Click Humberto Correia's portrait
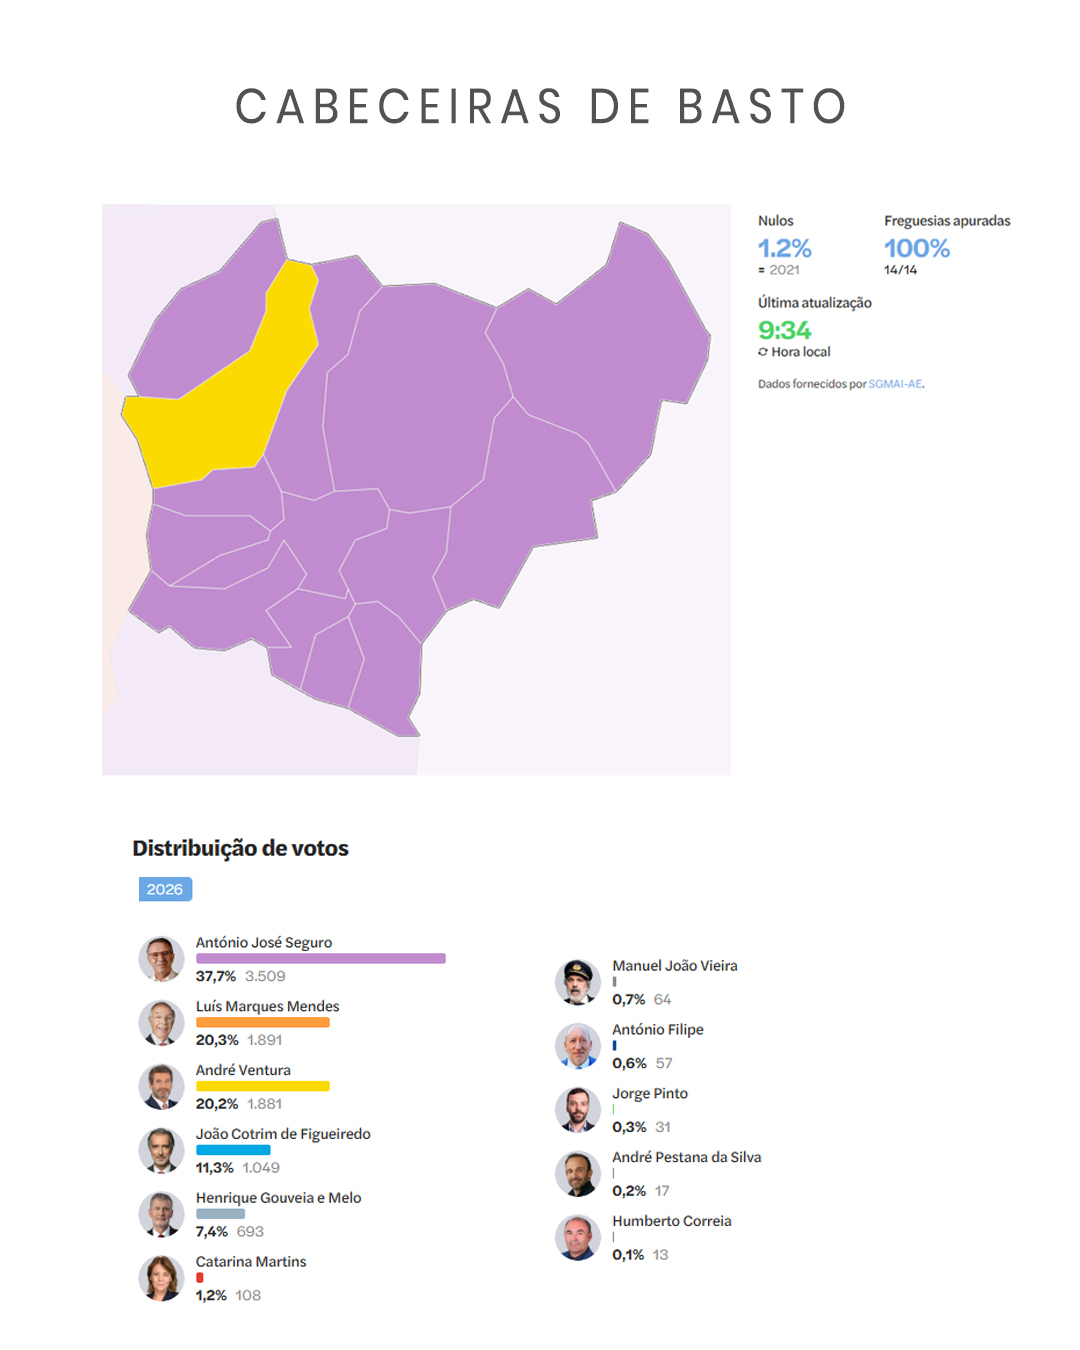This screenshot has width=1080, height=1350. coord(578,1238)
